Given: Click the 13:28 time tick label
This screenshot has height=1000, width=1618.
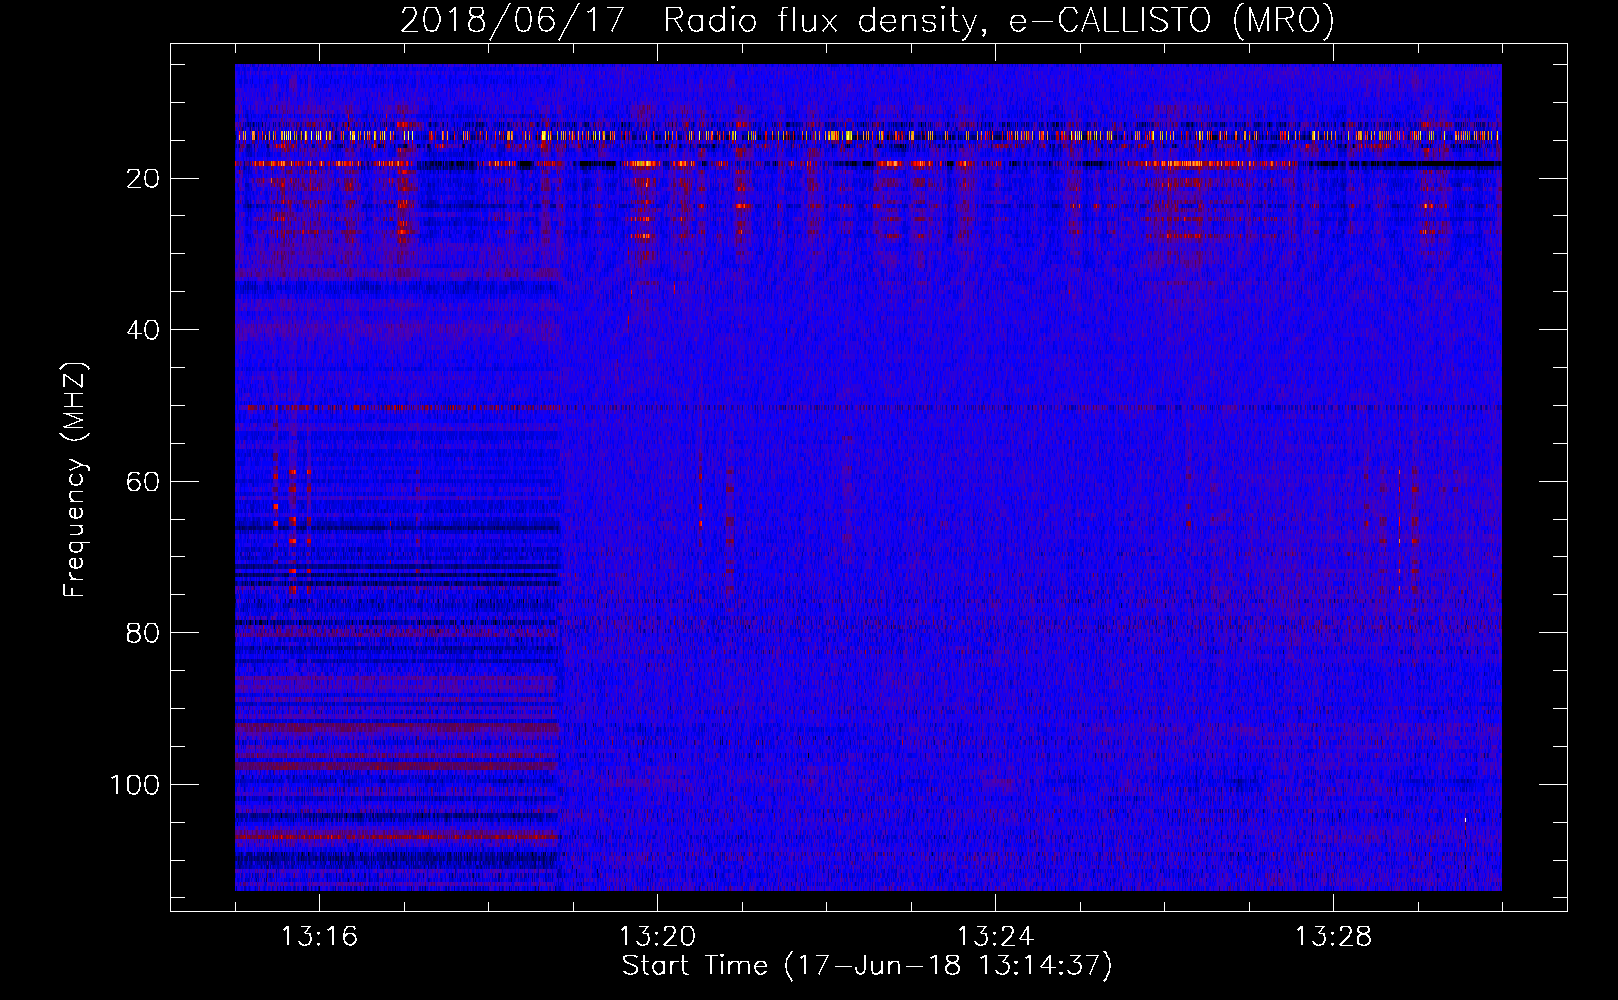Looking at the screenshot, I should [1333, 937].
